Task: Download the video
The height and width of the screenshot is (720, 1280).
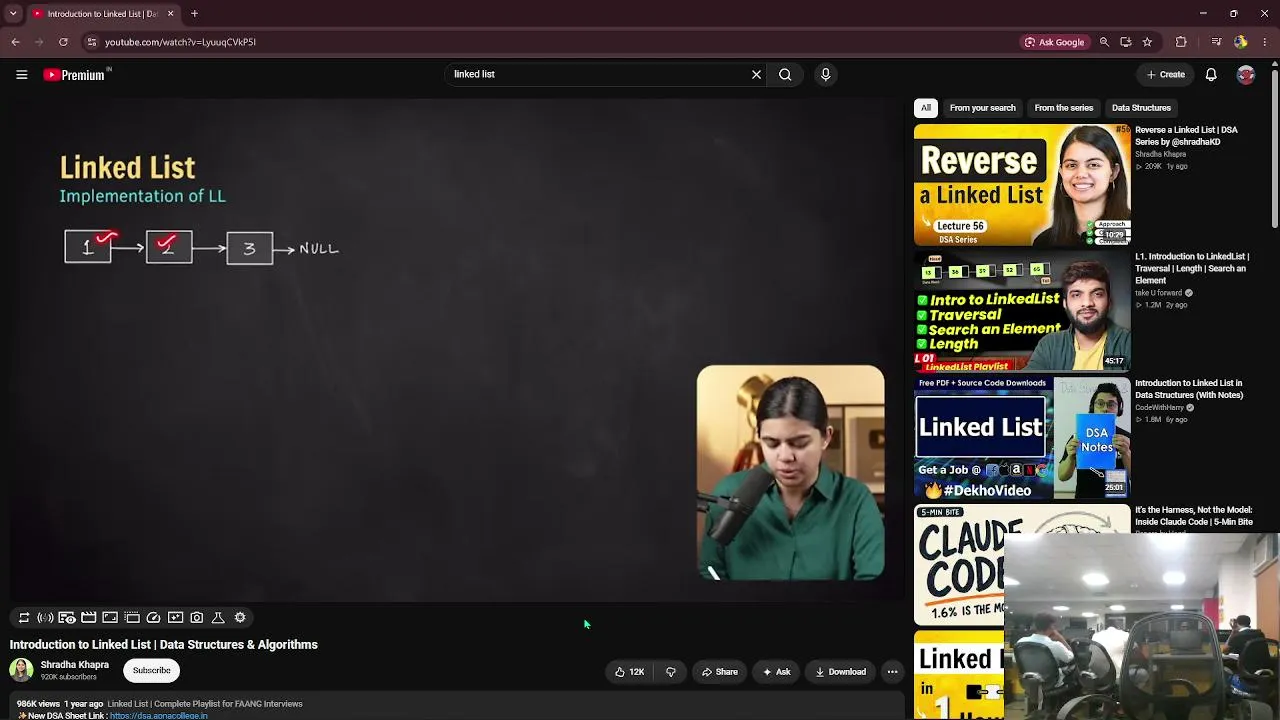Action: tap(840, 672)
